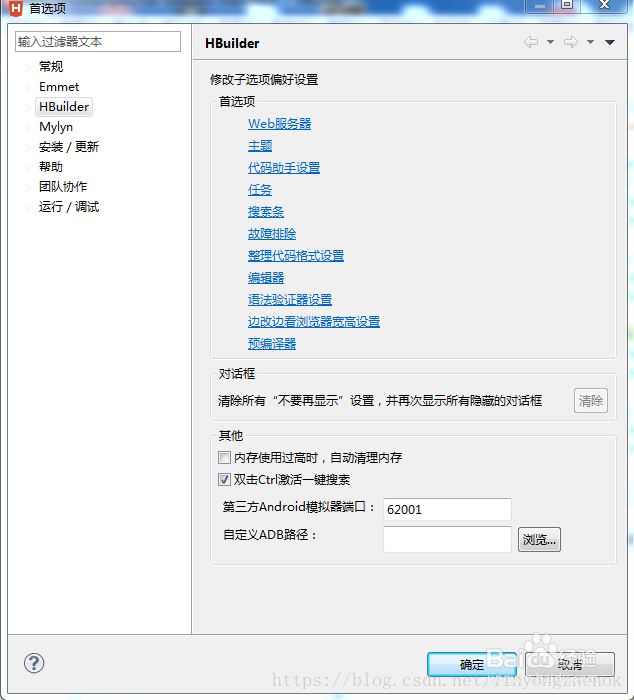Expand the Mylyn tree node
Screen dimensions: 634x700
[28, 127]
